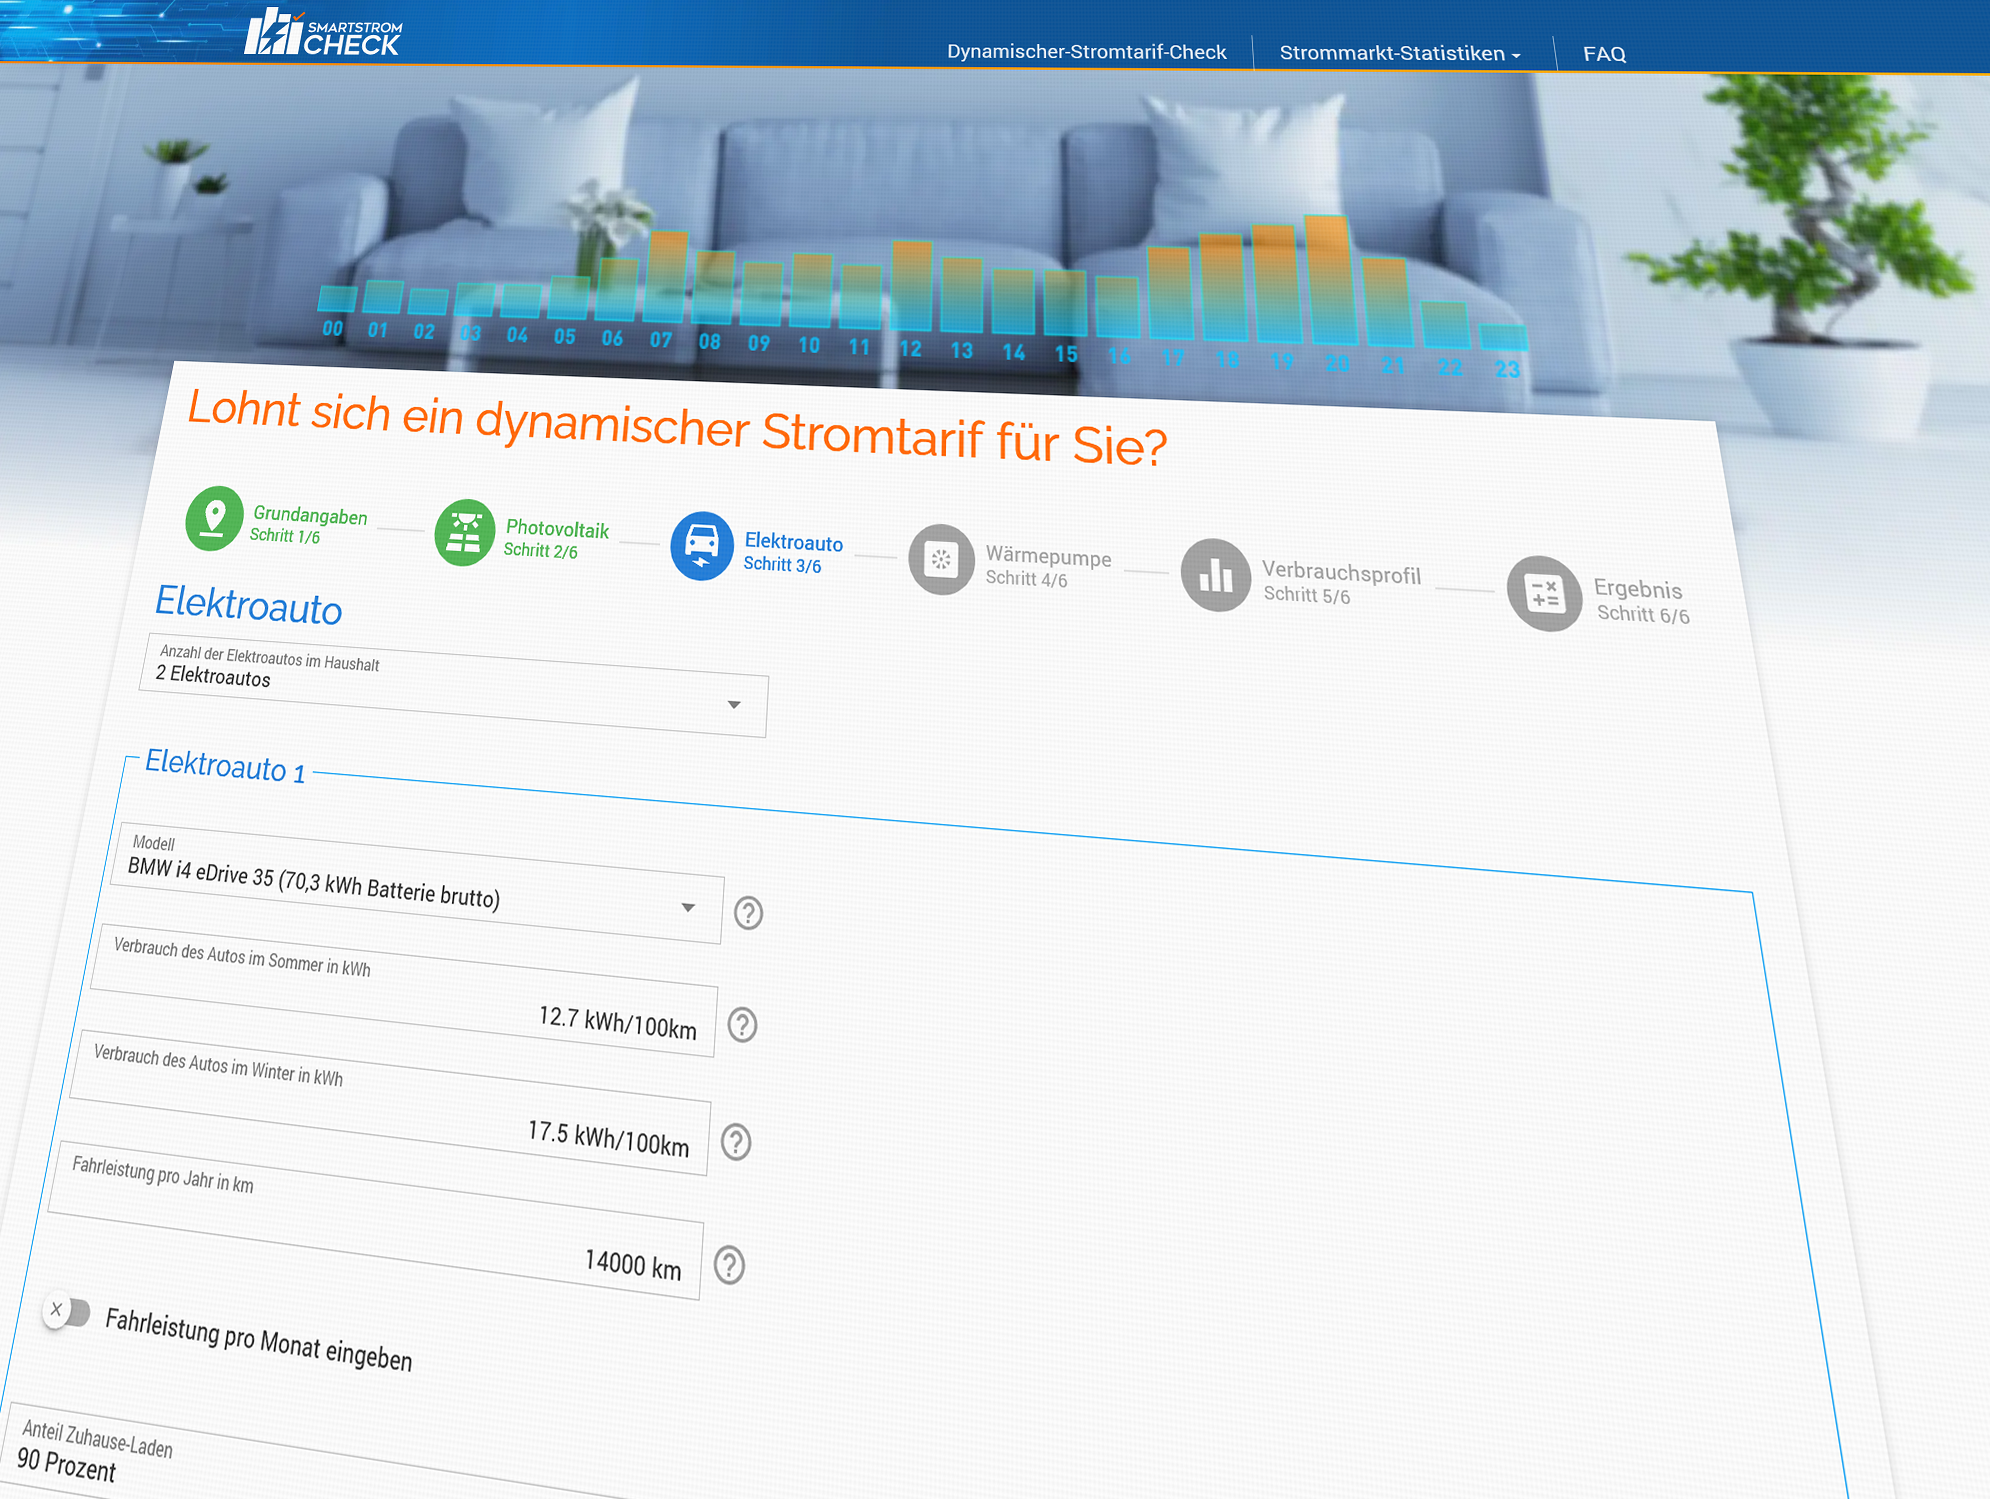Screen dimensions: 1990x1502
Task: Edit the winter consumption 17.5 kWh/100km field
Action: pos(389,1103)
